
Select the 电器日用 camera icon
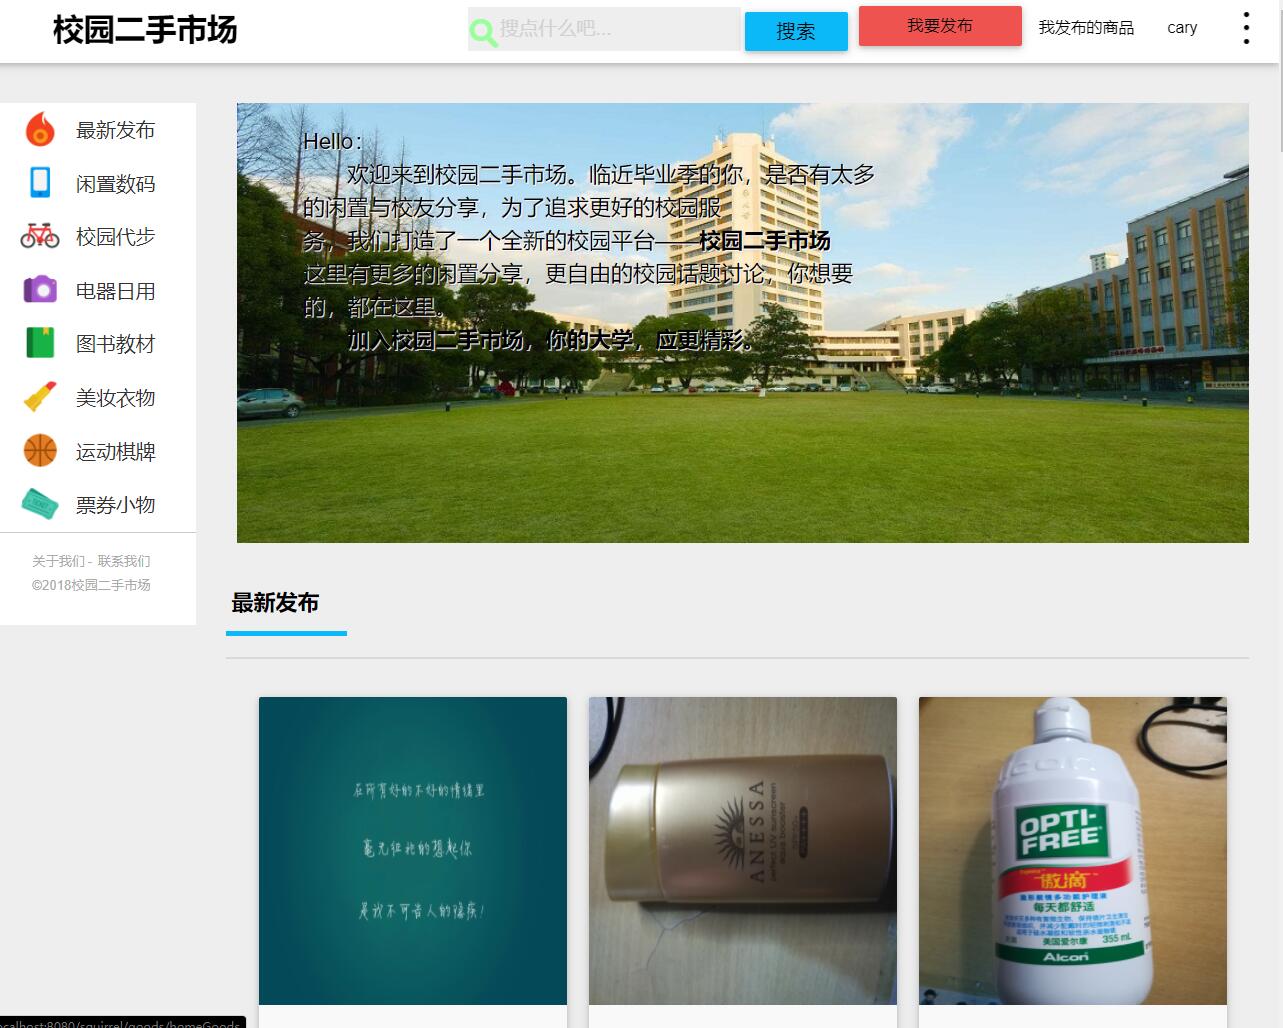point(40,290)
